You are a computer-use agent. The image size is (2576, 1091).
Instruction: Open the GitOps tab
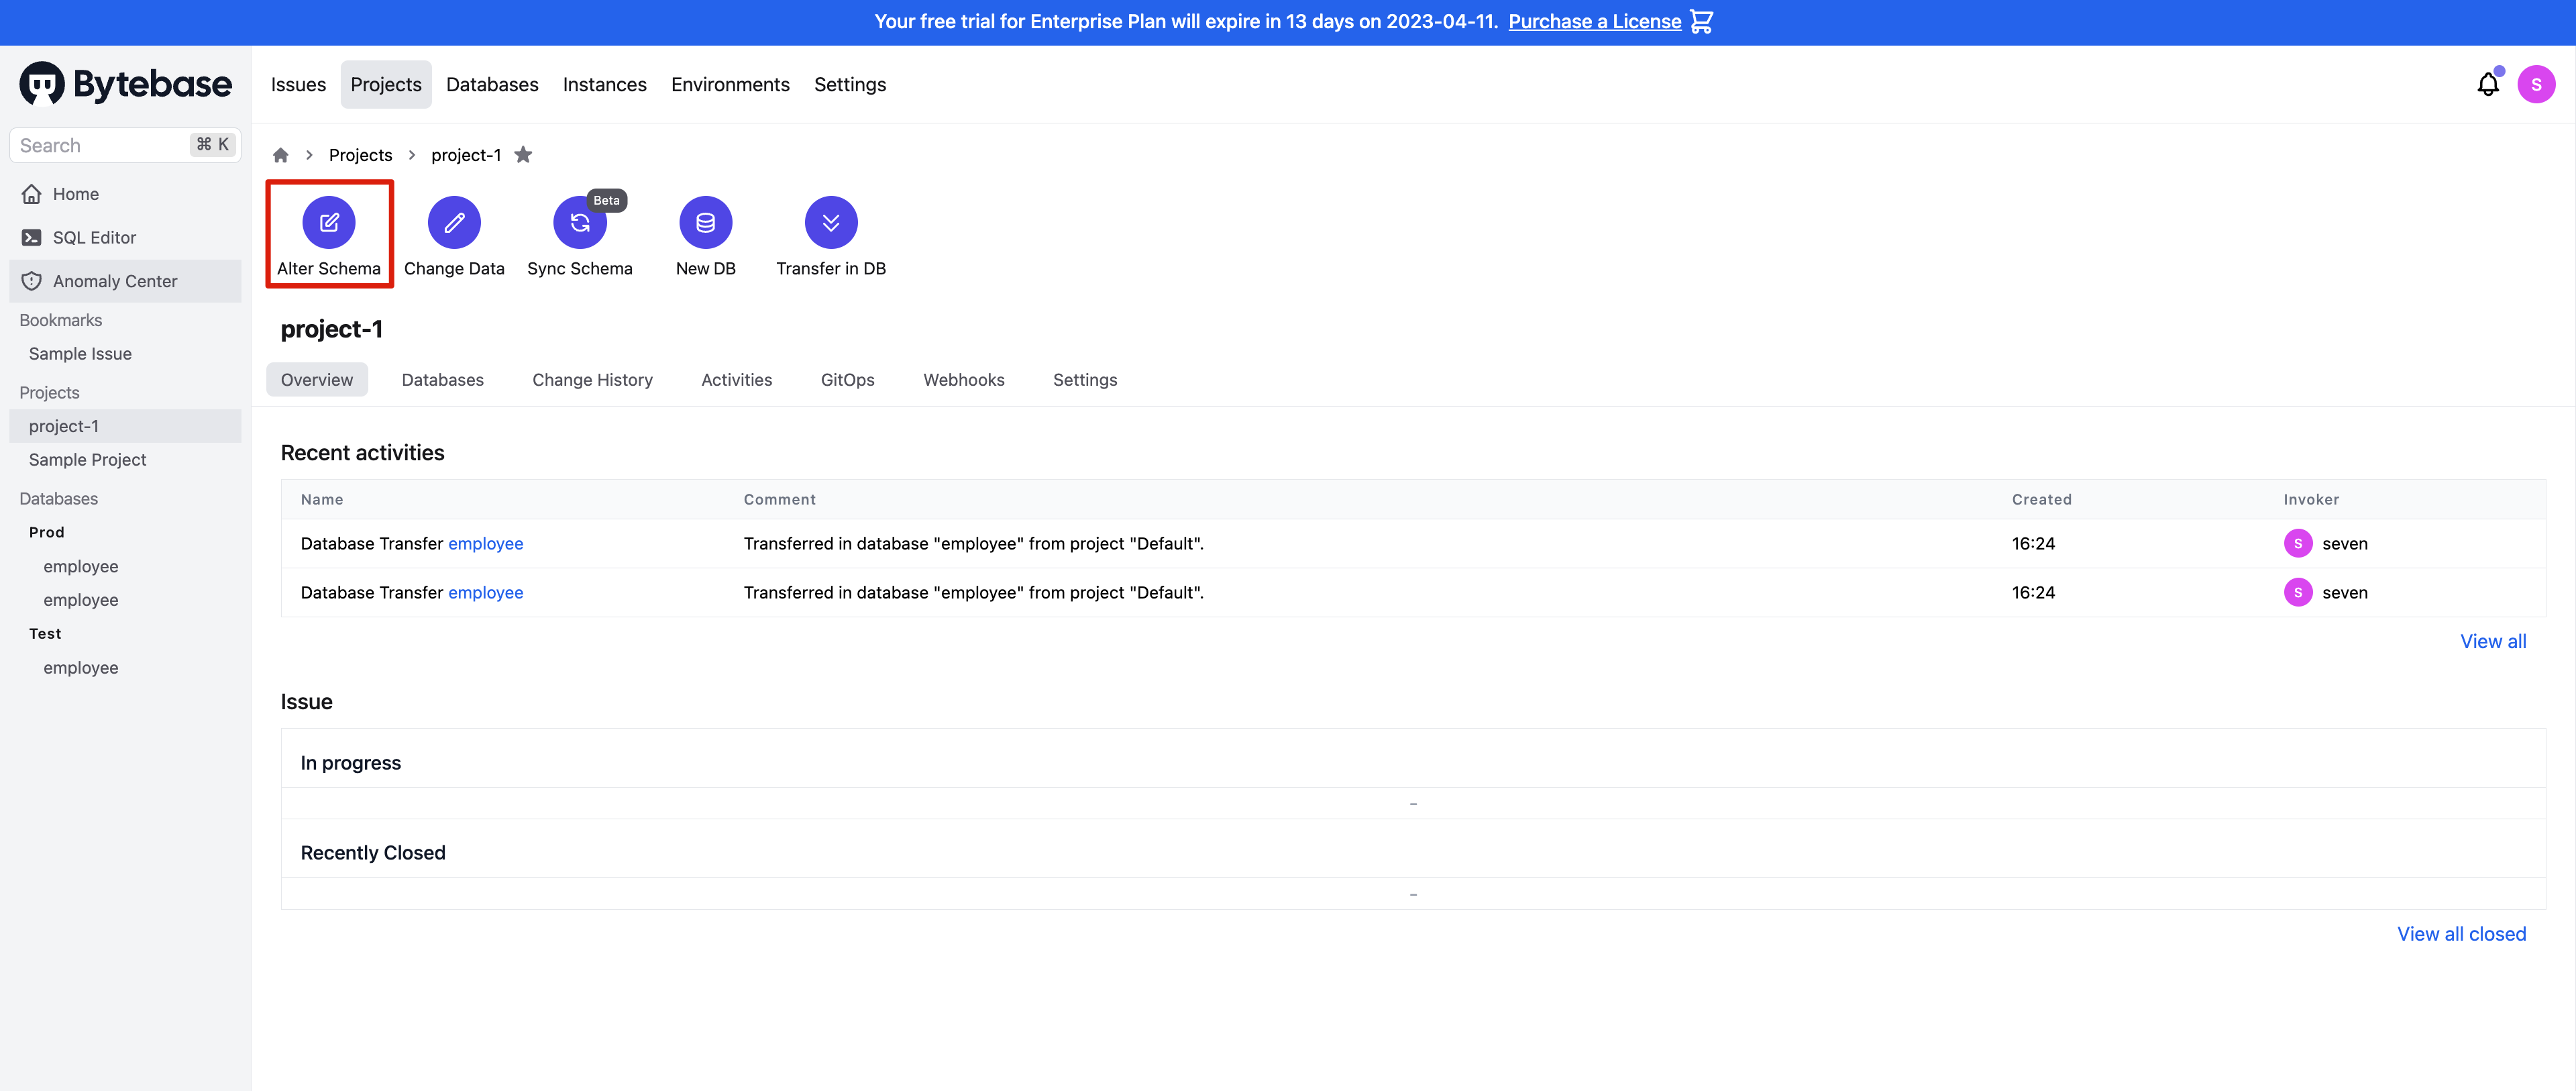847,379
